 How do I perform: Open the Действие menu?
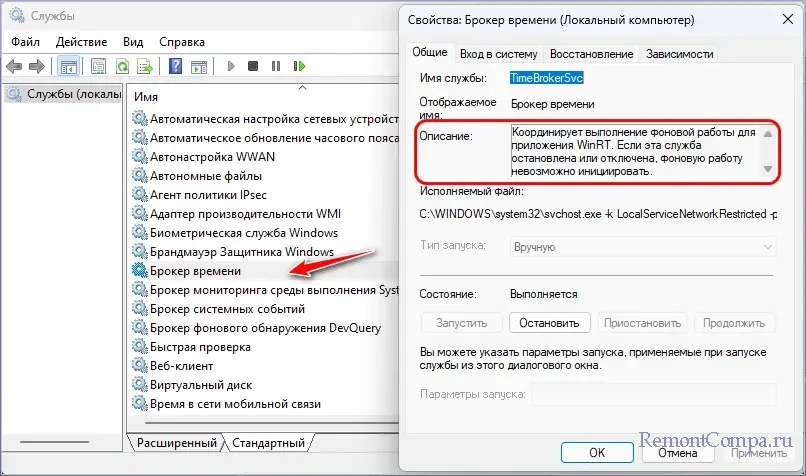coord(84,41)
